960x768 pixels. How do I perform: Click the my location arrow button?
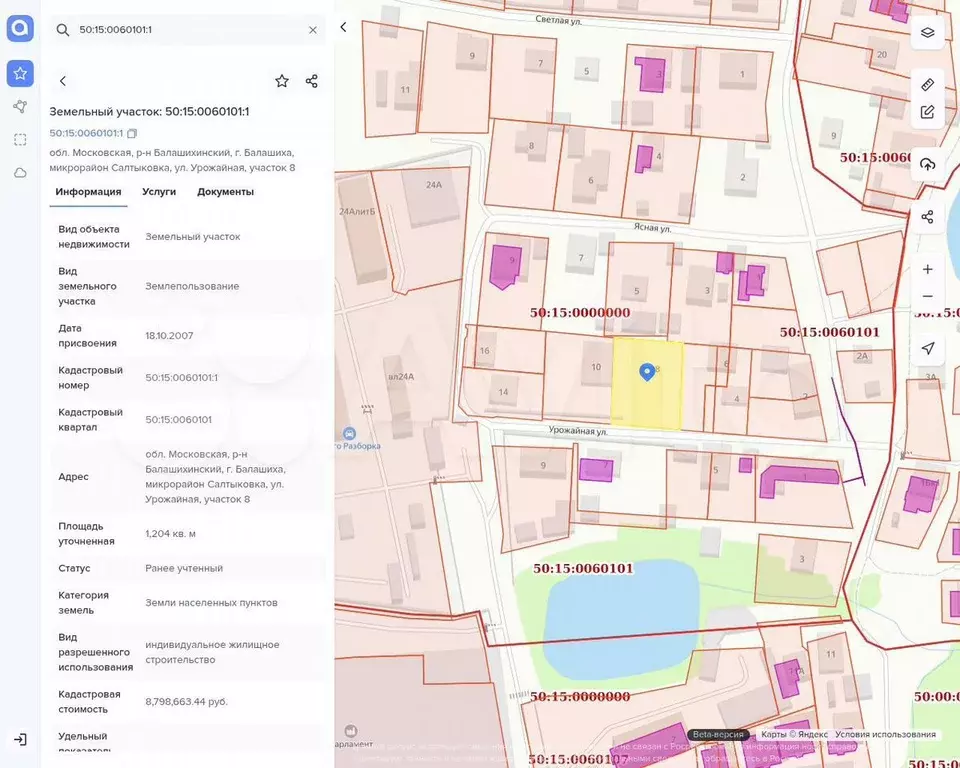928,348
